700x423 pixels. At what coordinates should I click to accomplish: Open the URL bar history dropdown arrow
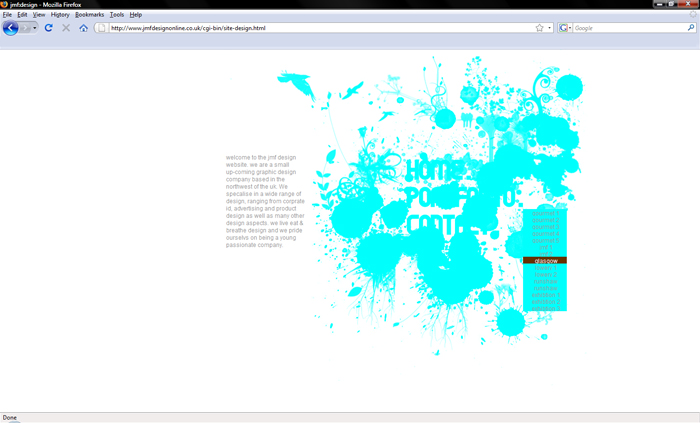tap(549, 28)
